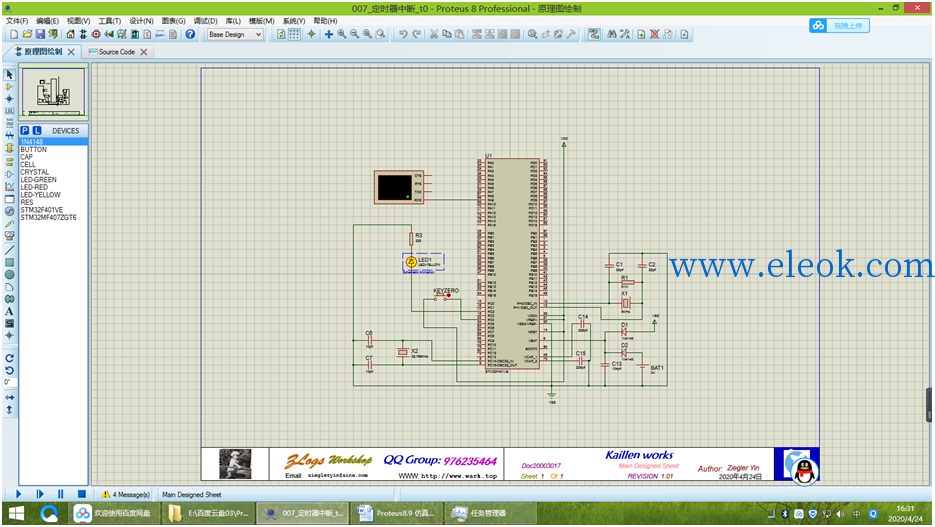
Task: Stop the simulation
Action: pyautogui.click(x=82, y=494)
